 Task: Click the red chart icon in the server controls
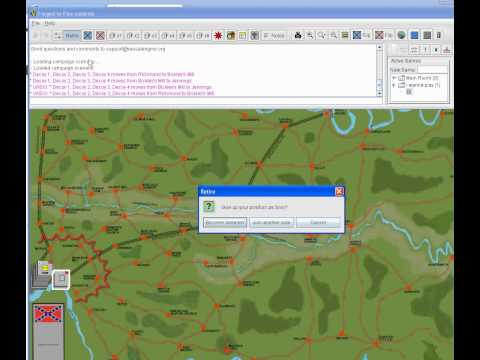tap(447, 50)
